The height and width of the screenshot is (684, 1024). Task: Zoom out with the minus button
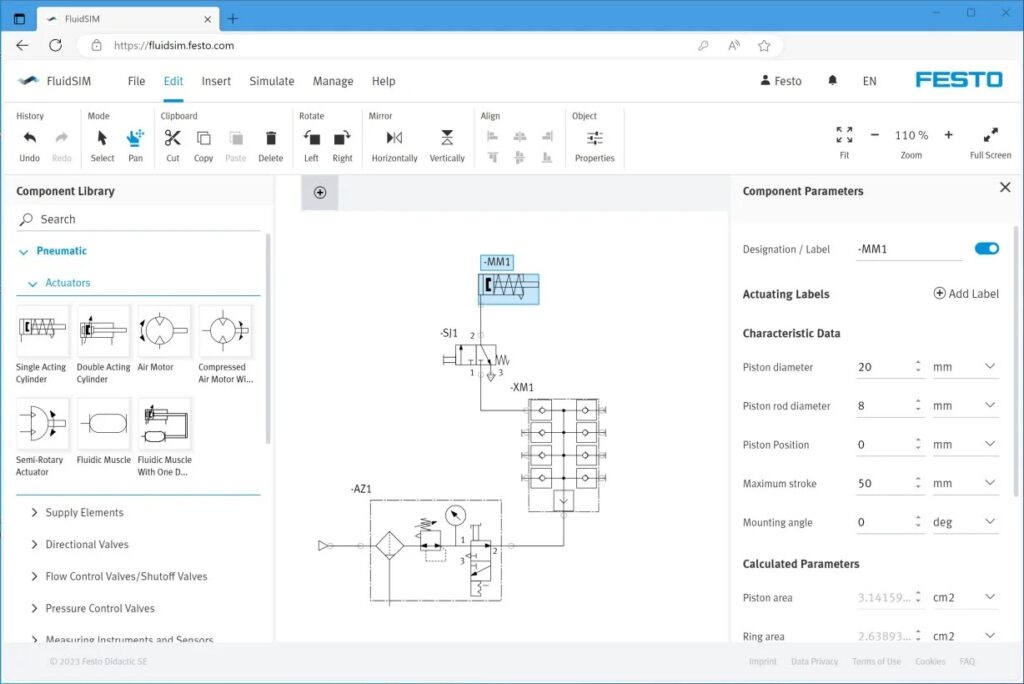click(874, 135)
